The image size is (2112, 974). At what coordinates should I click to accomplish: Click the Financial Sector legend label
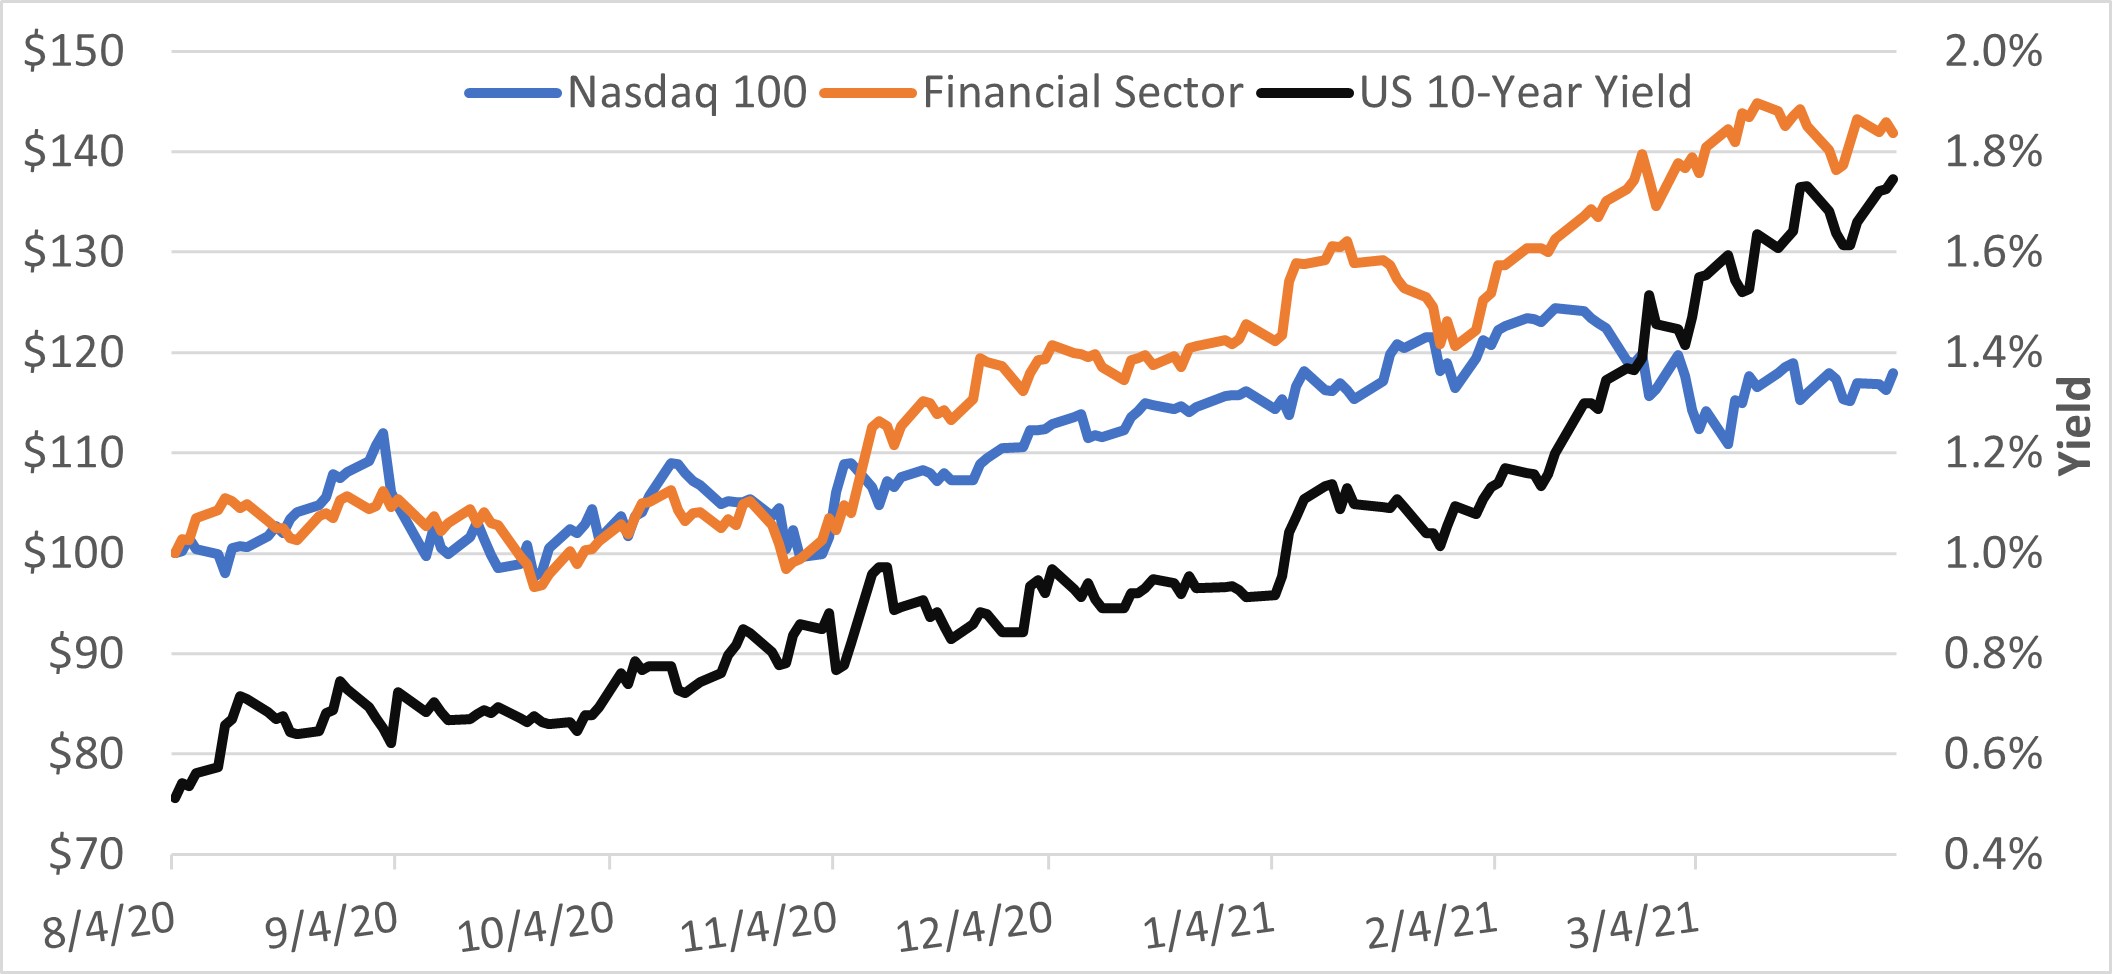pos(1082,93)
